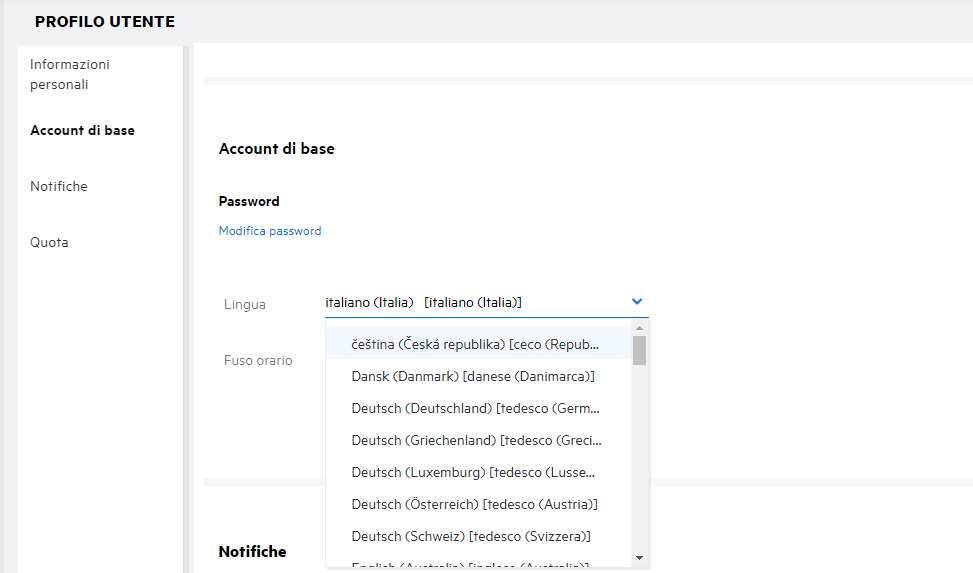
Task: Expand the Lingua dropdown chevron arrow
Action: click(637, 301)
